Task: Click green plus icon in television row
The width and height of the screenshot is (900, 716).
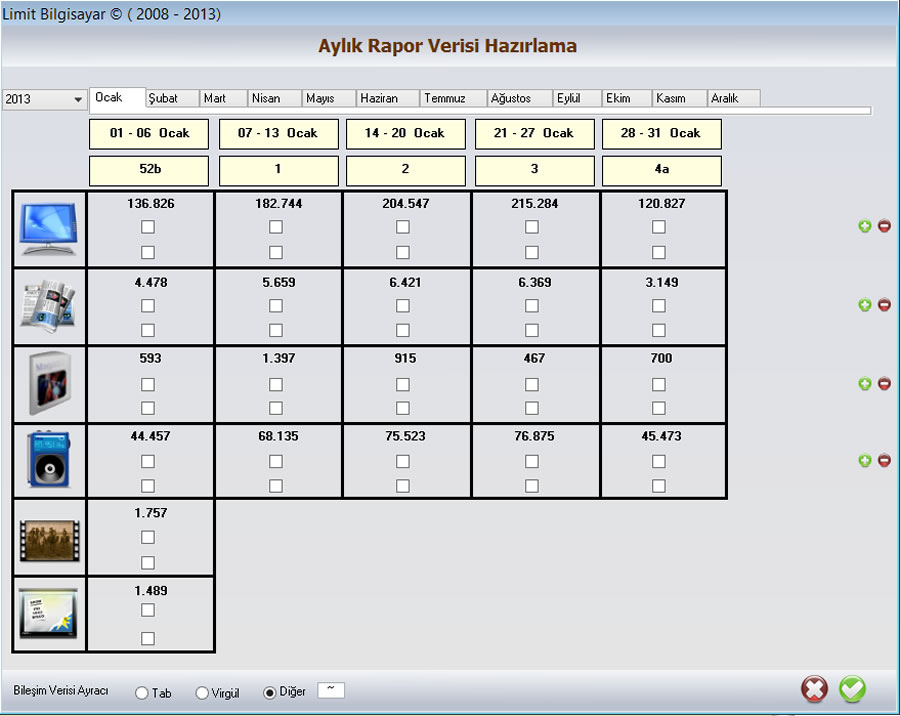Action: tap(865, 227)
